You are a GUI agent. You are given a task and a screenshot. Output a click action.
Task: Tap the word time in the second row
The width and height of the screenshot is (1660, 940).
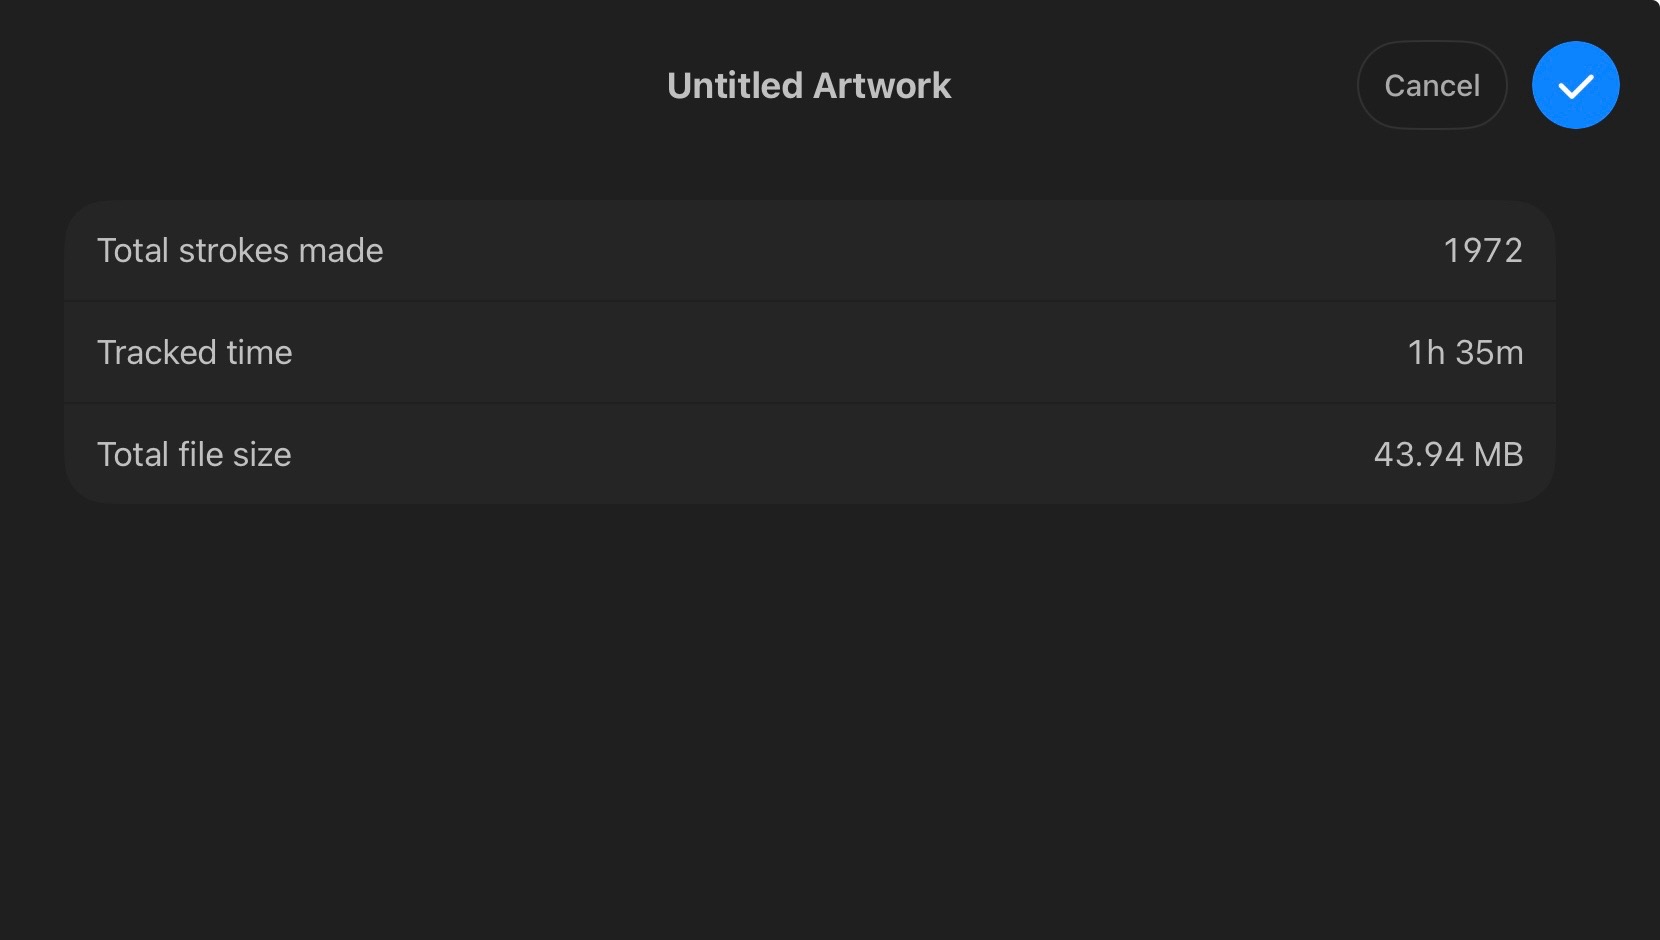pos(259,352)
